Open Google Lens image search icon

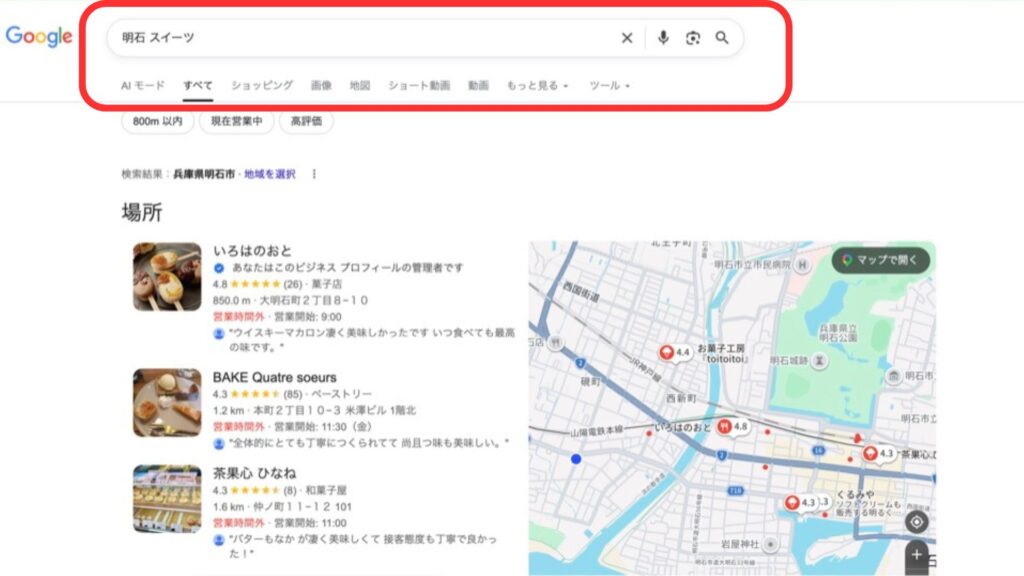tap(693, 38)
